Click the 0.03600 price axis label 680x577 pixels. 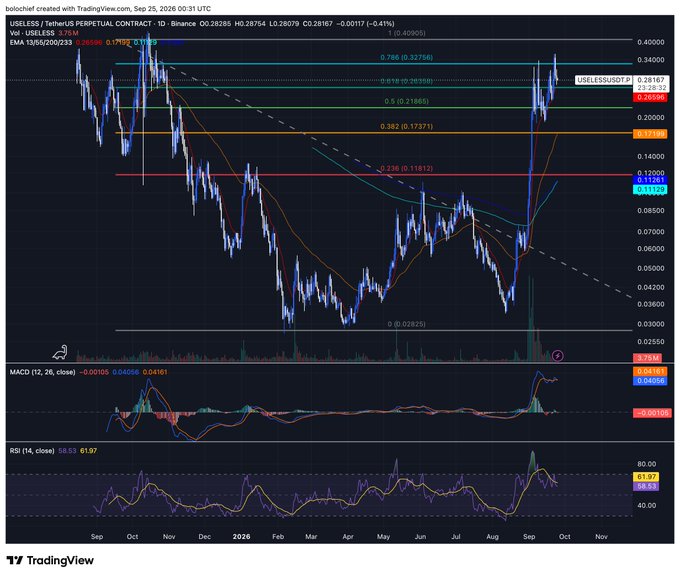point(651,304)
